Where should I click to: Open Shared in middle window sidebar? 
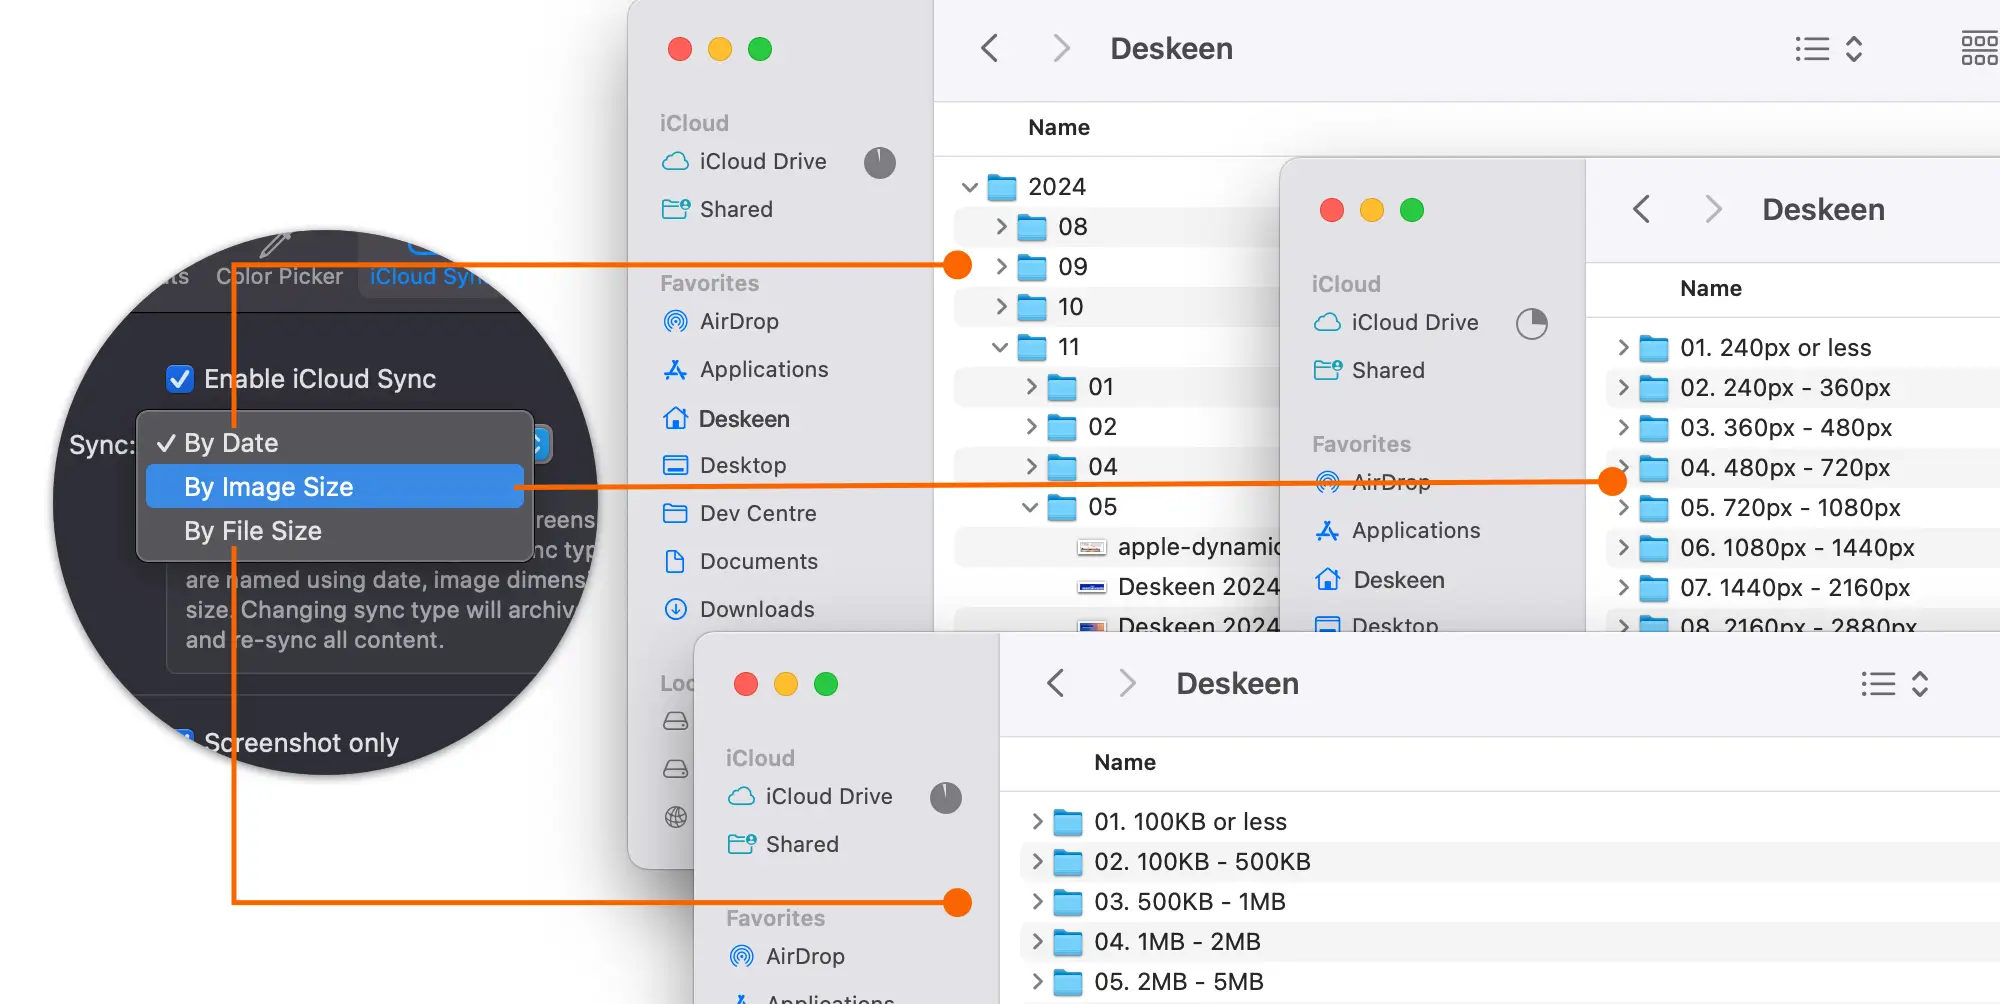pyautogui.click(x=1369, y=370)
